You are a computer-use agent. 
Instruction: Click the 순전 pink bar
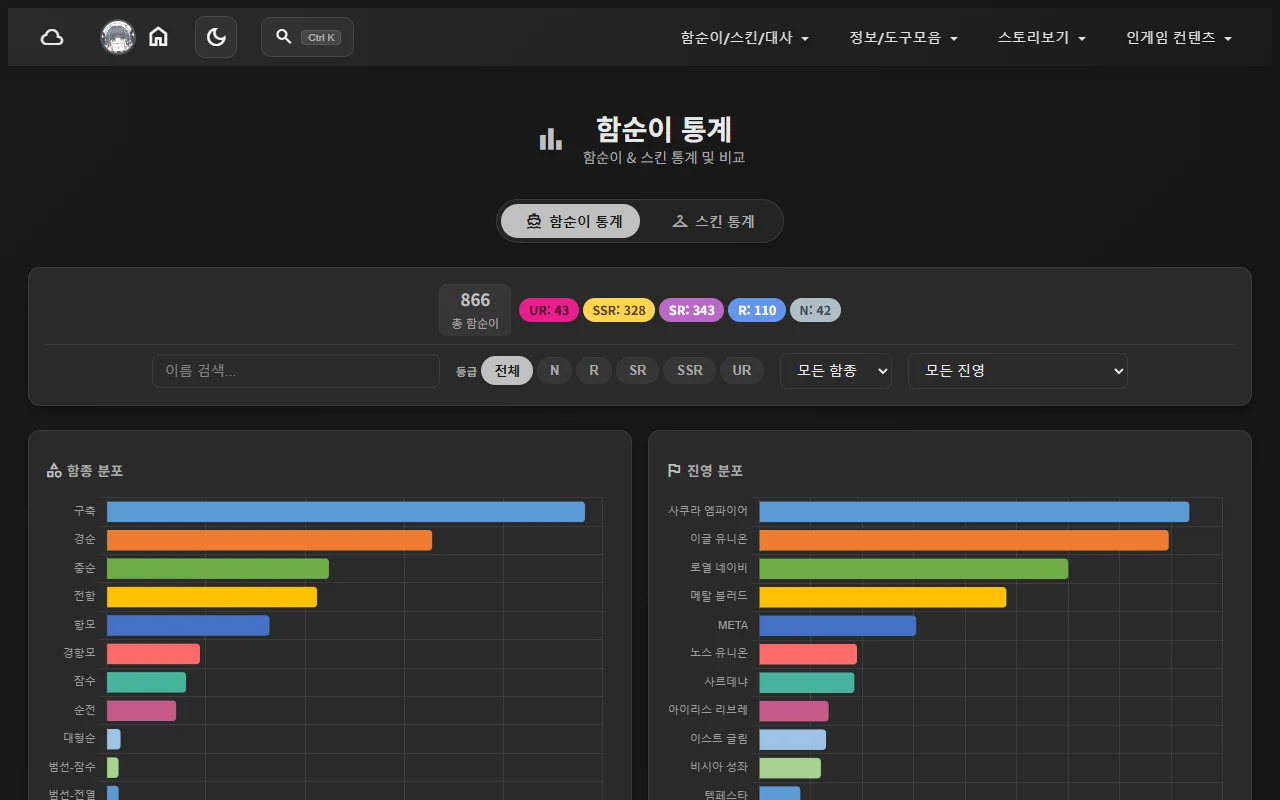[141, 711]
